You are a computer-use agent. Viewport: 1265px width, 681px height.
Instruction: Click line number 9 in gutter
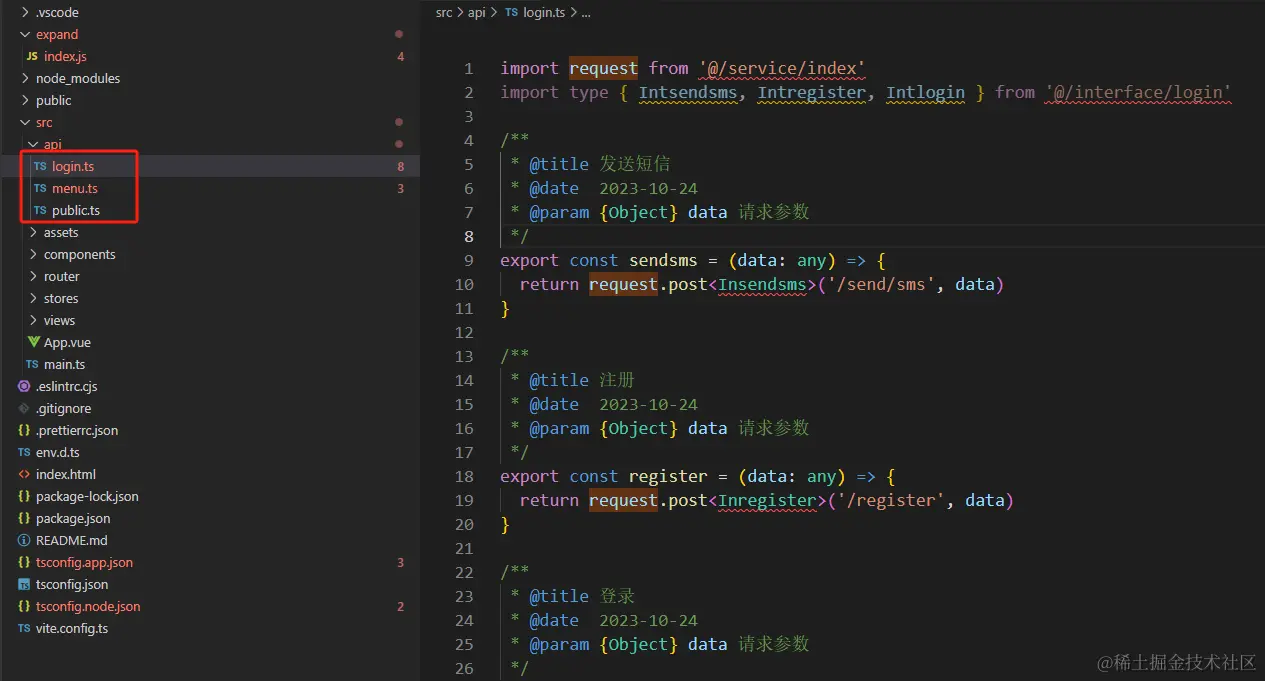[x=469, y=261]
